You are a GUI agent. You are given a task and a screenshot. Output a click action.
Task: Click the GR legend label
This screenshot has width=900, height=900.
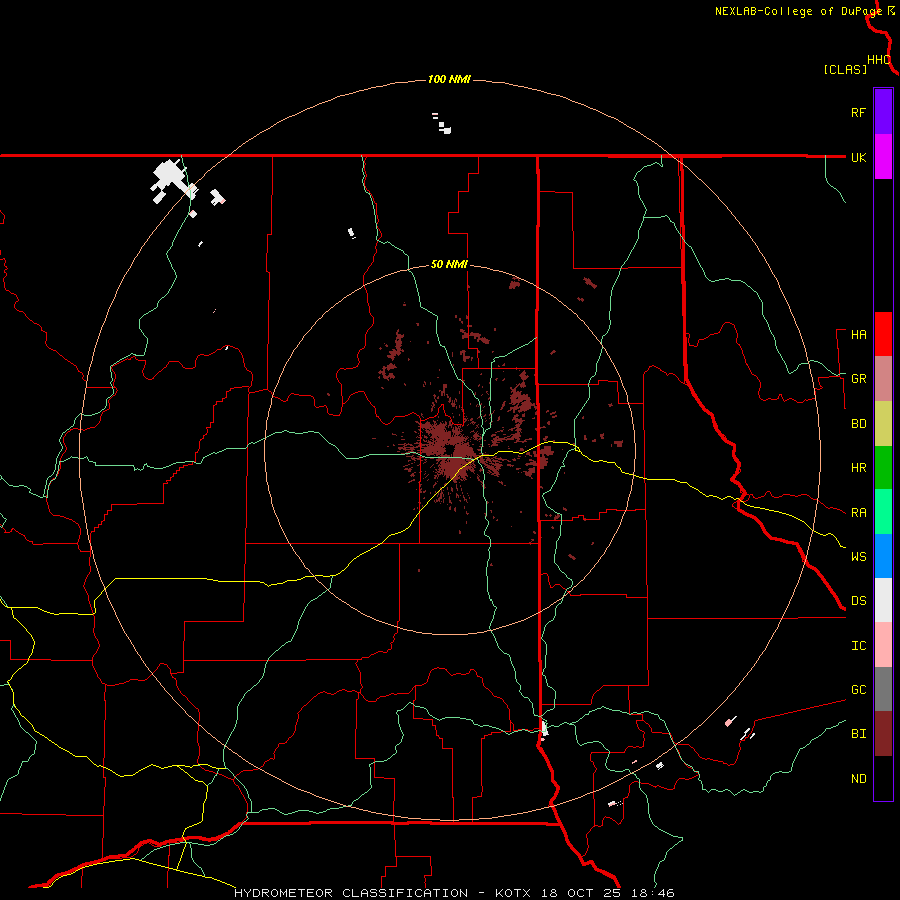coord(858,379)
